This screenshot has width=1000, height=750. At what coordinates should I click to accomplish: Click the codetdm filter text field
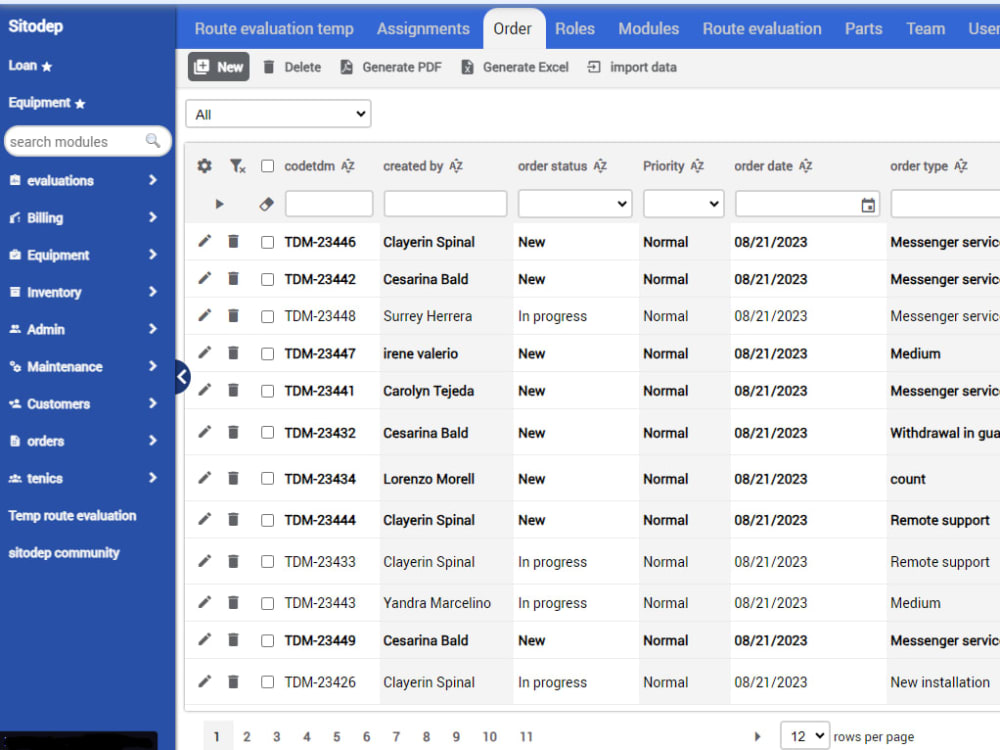click(329, 204)
